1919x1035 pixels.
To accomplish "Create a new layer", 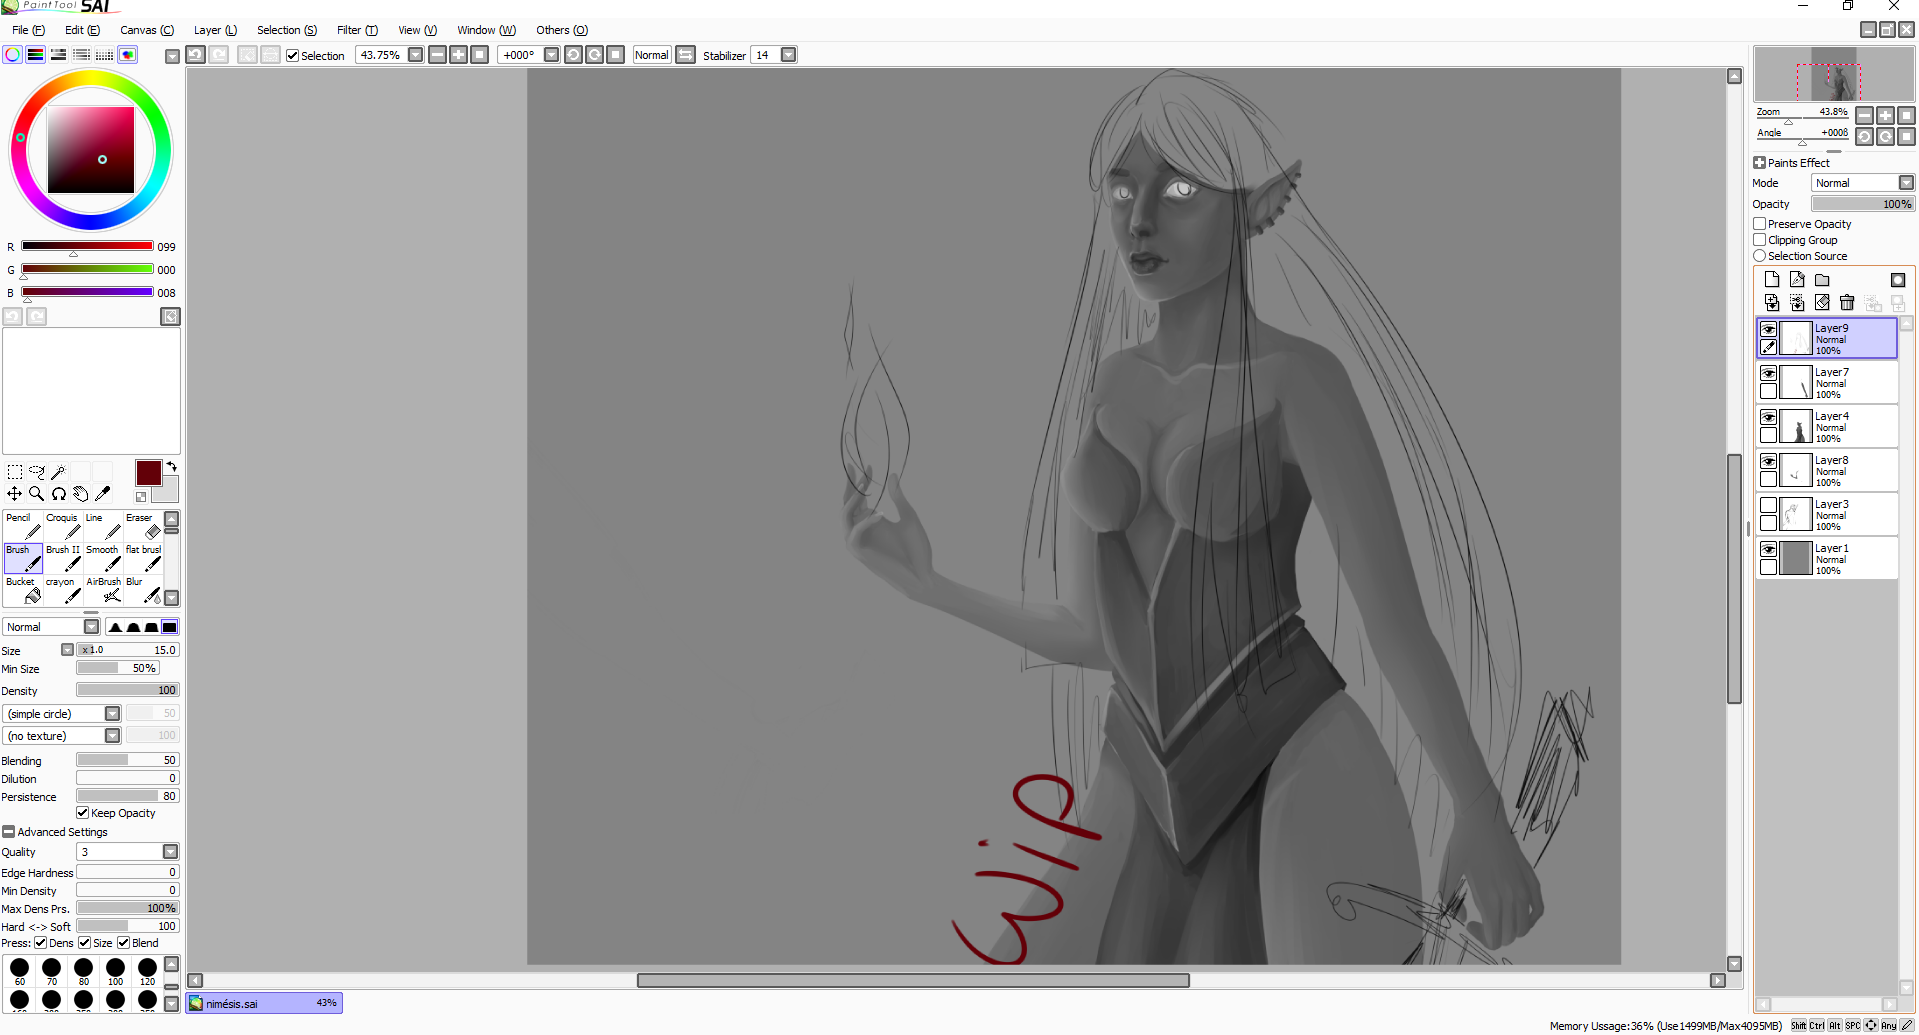I will 1771,280.
